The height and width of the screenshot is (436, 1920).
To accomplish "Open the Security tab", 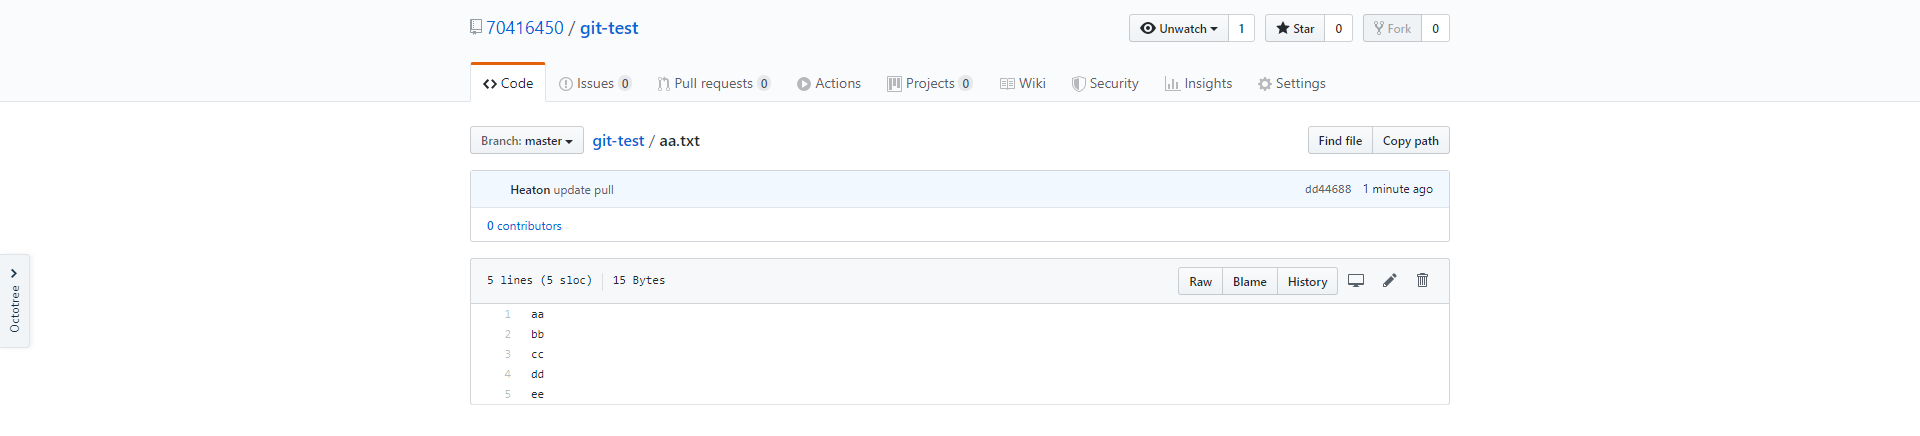I will tap(1105, 83).
